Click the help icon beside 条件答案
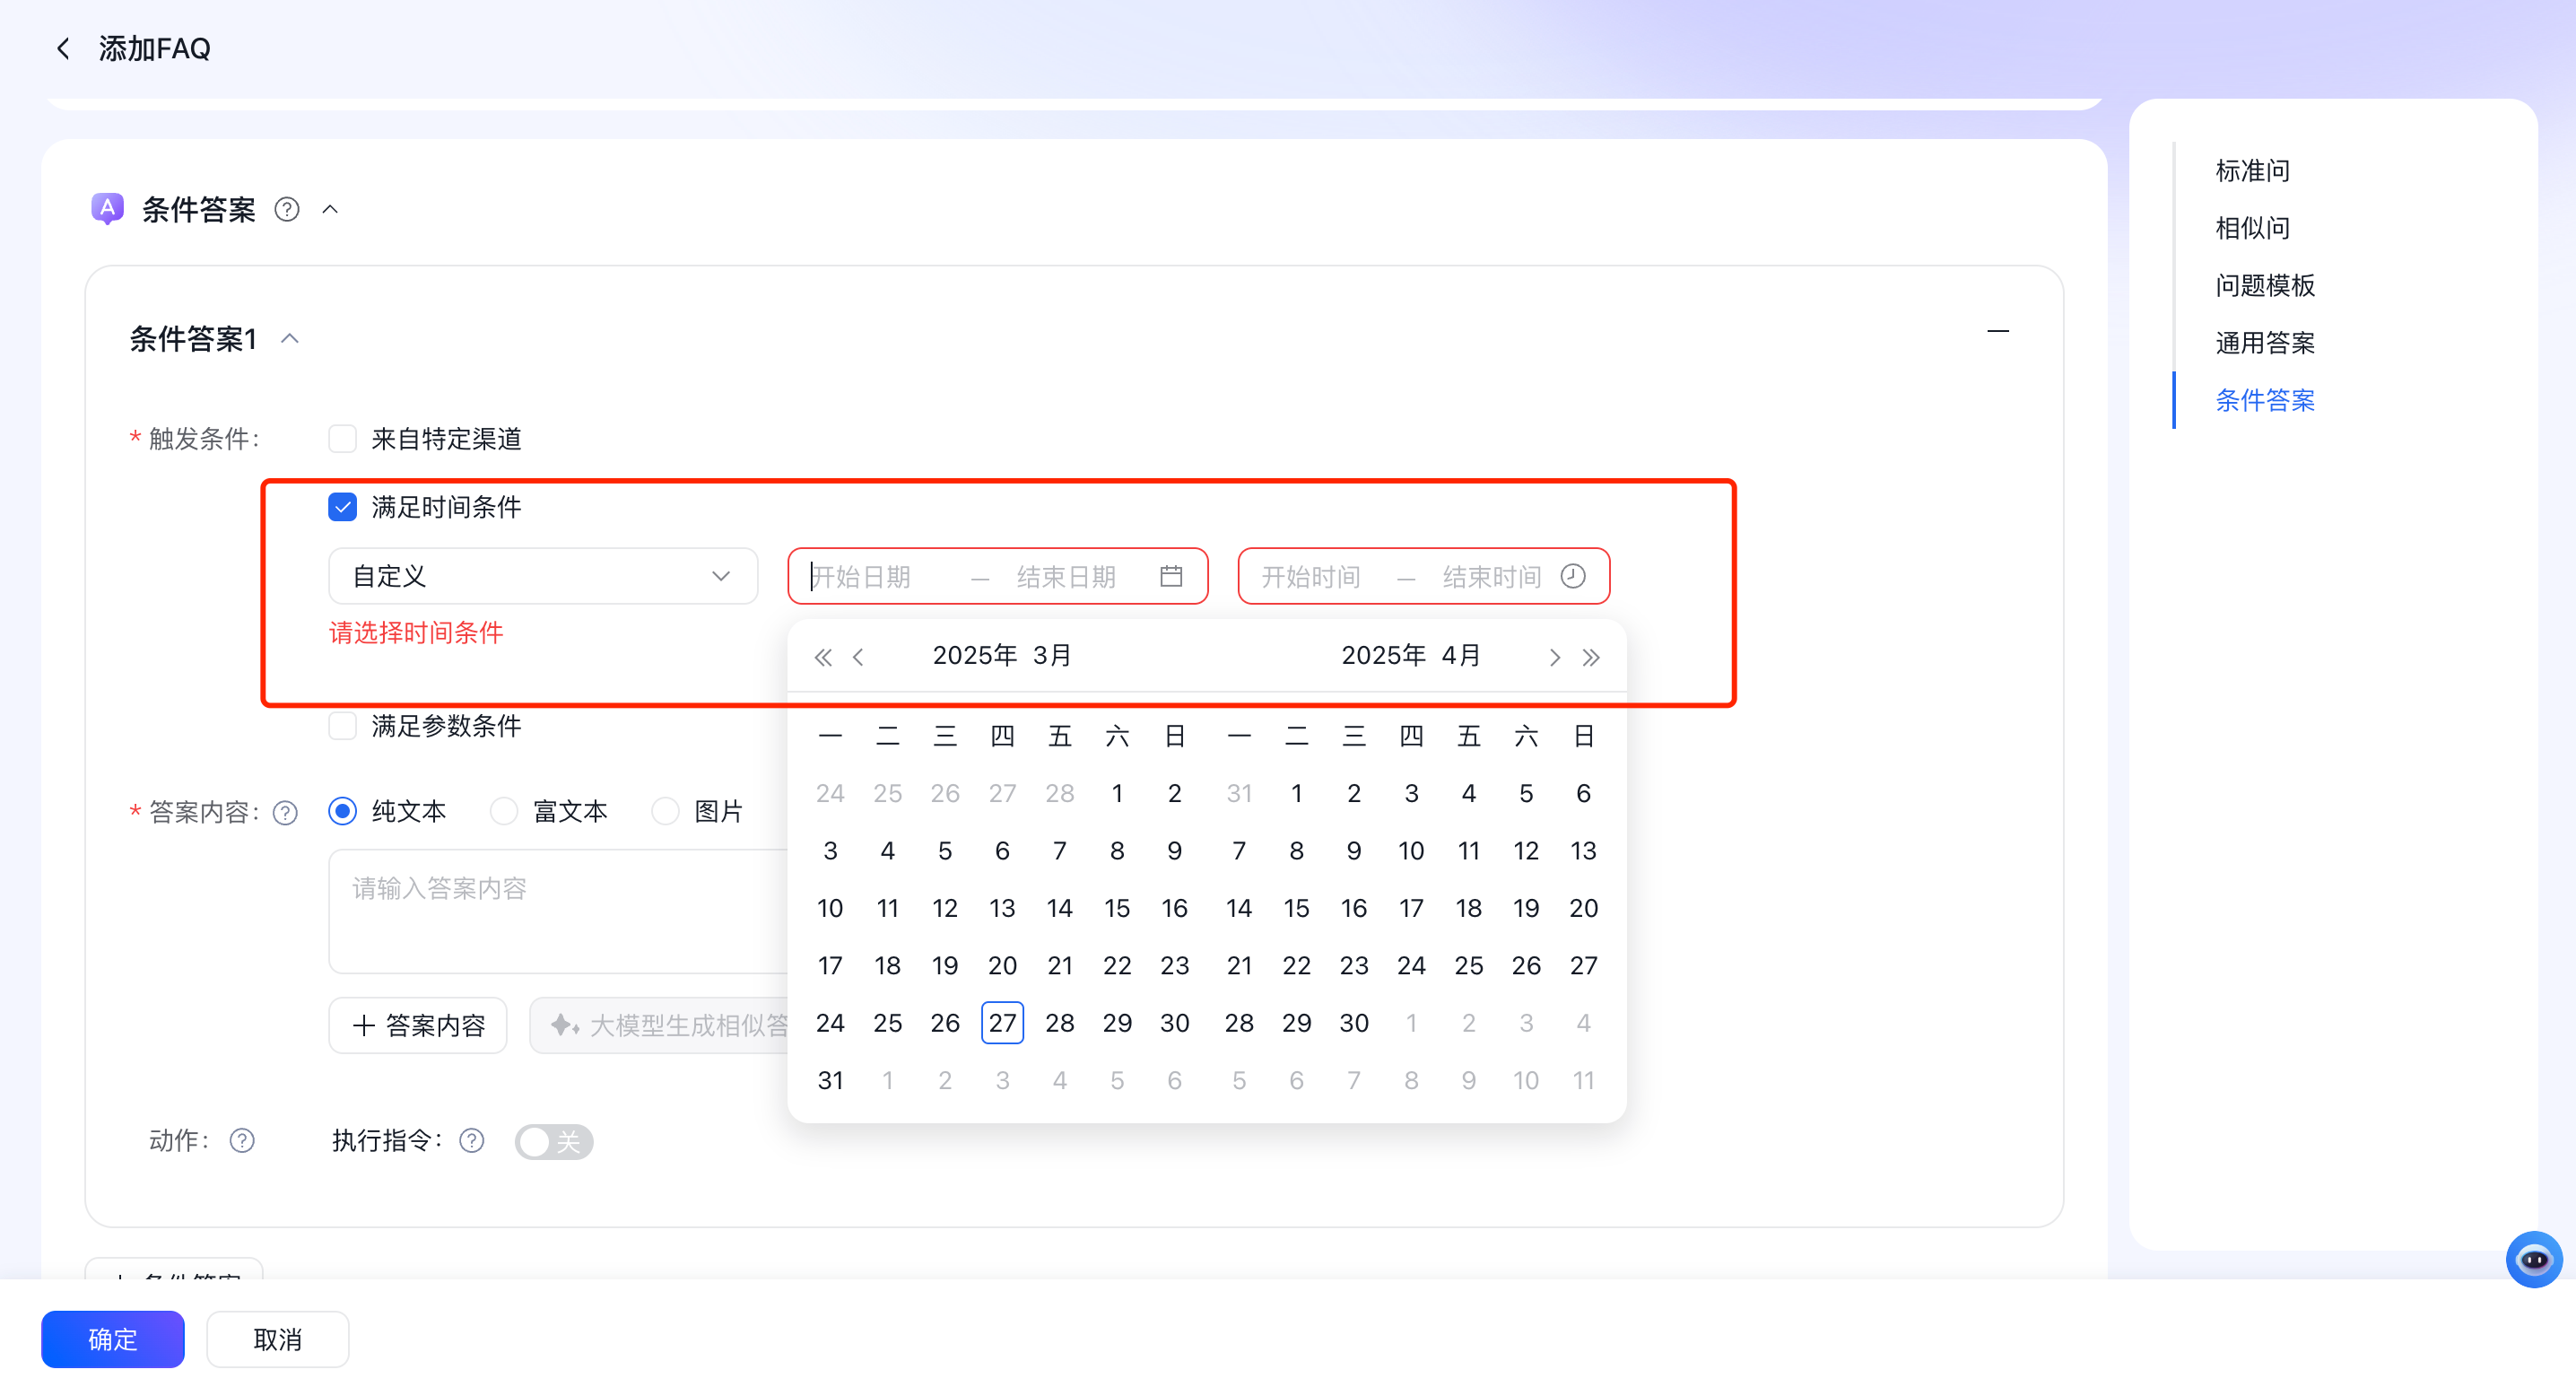This screenshot has height=1387, width=2576. [286, 209]
